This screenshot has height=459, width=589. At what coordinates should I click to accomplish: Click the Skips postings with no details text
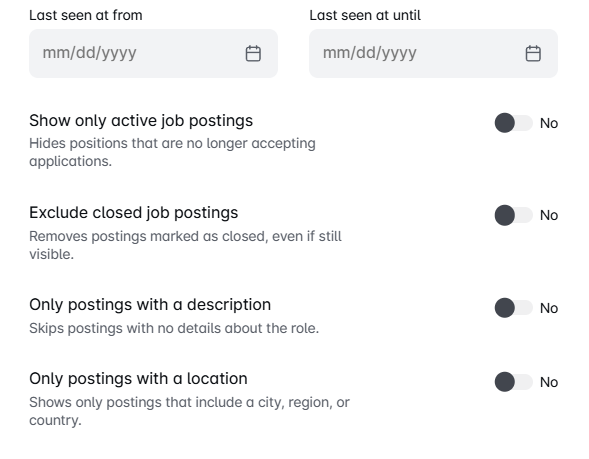click(x=174, y=328)
